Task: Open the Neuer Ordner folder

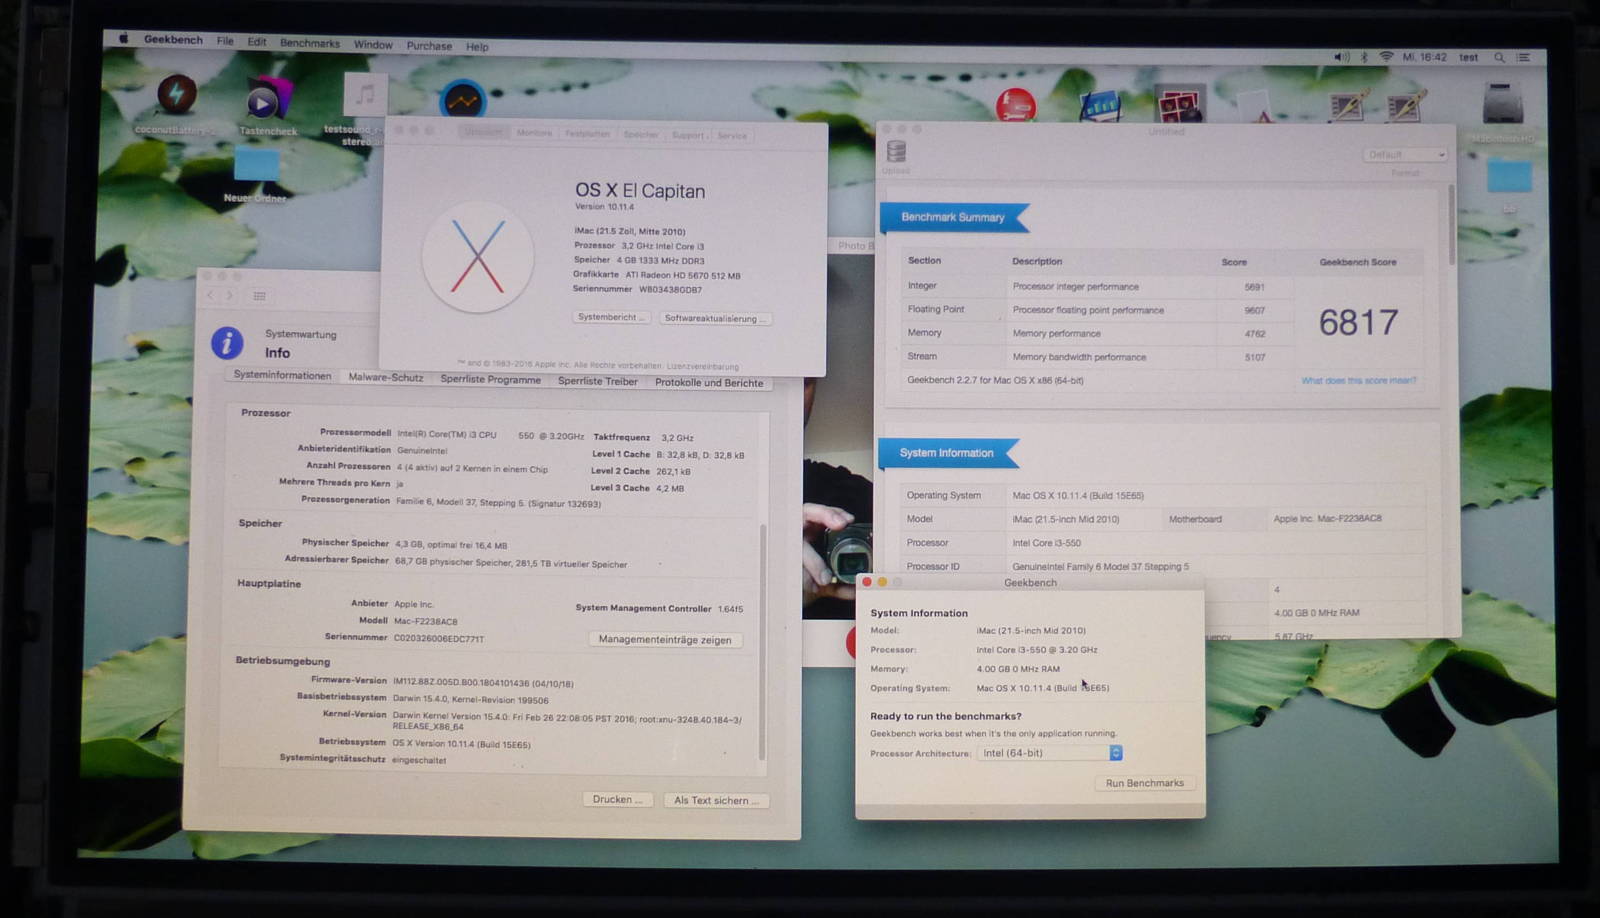Action: click(x=256, y=166)
